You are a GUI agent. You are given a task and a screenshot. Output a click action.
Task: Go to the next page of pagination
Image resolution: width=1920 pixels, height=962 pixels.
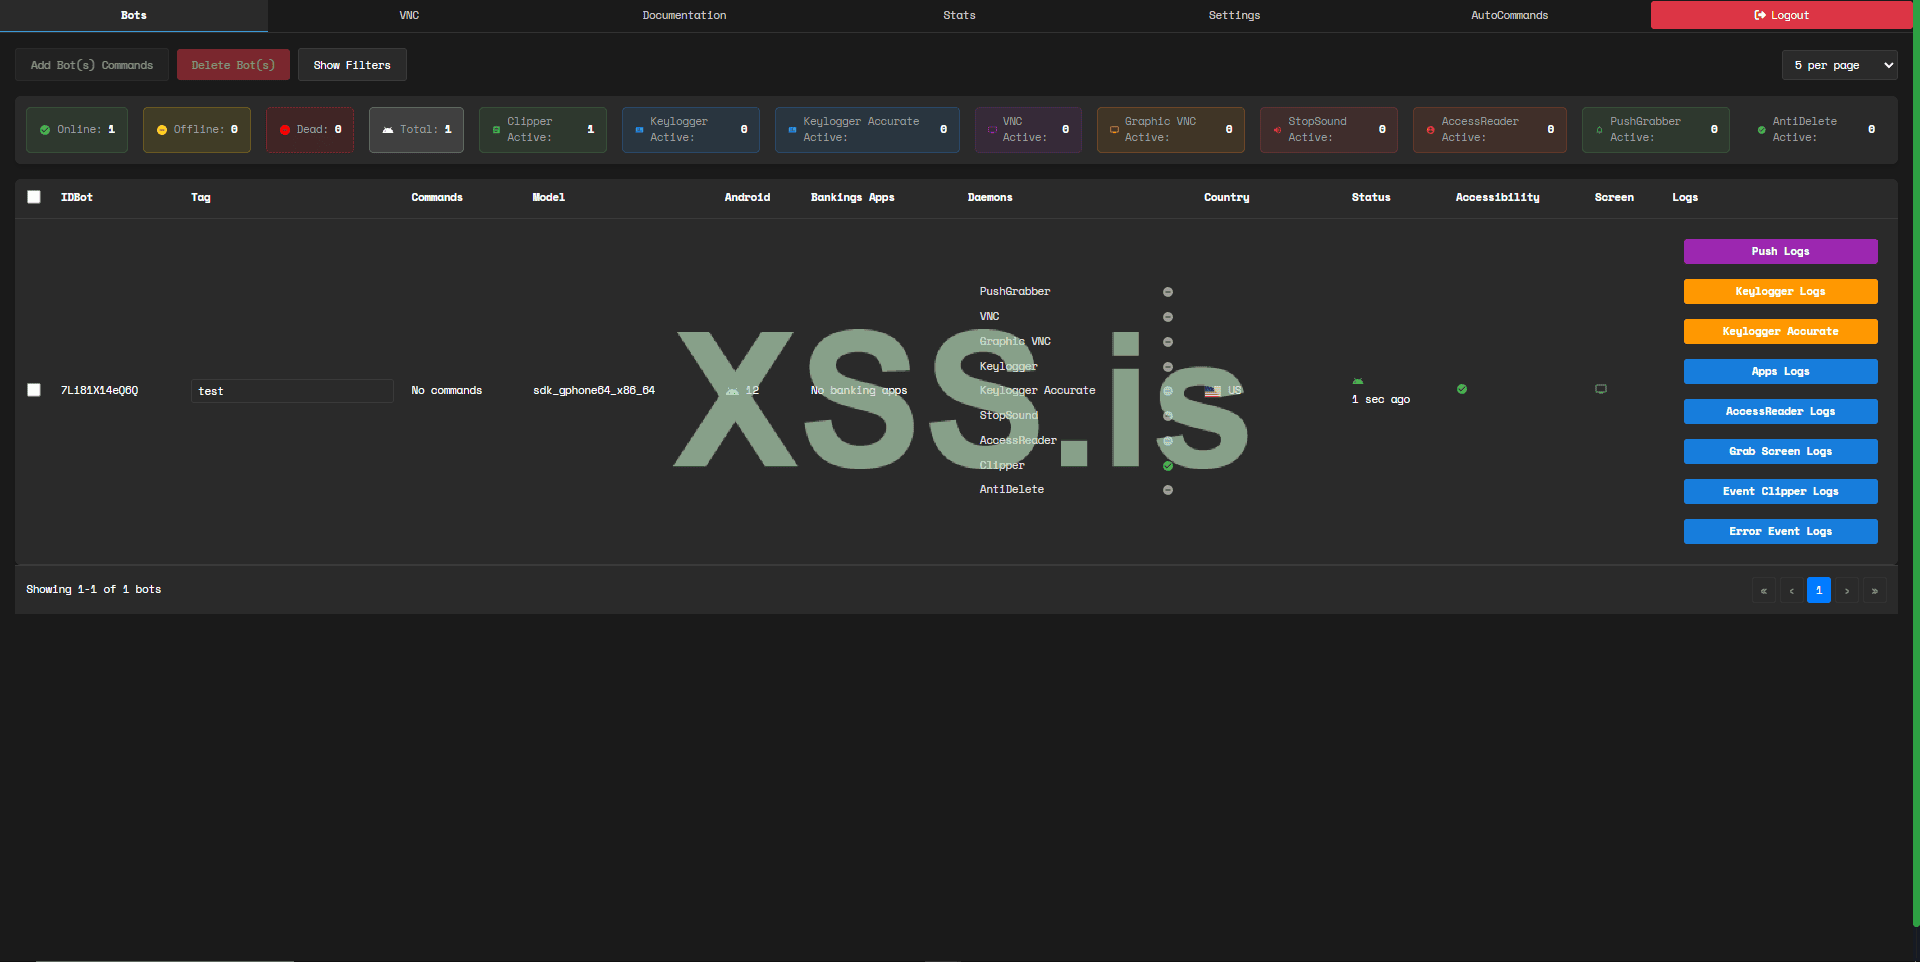click(x=1847, y=590)
